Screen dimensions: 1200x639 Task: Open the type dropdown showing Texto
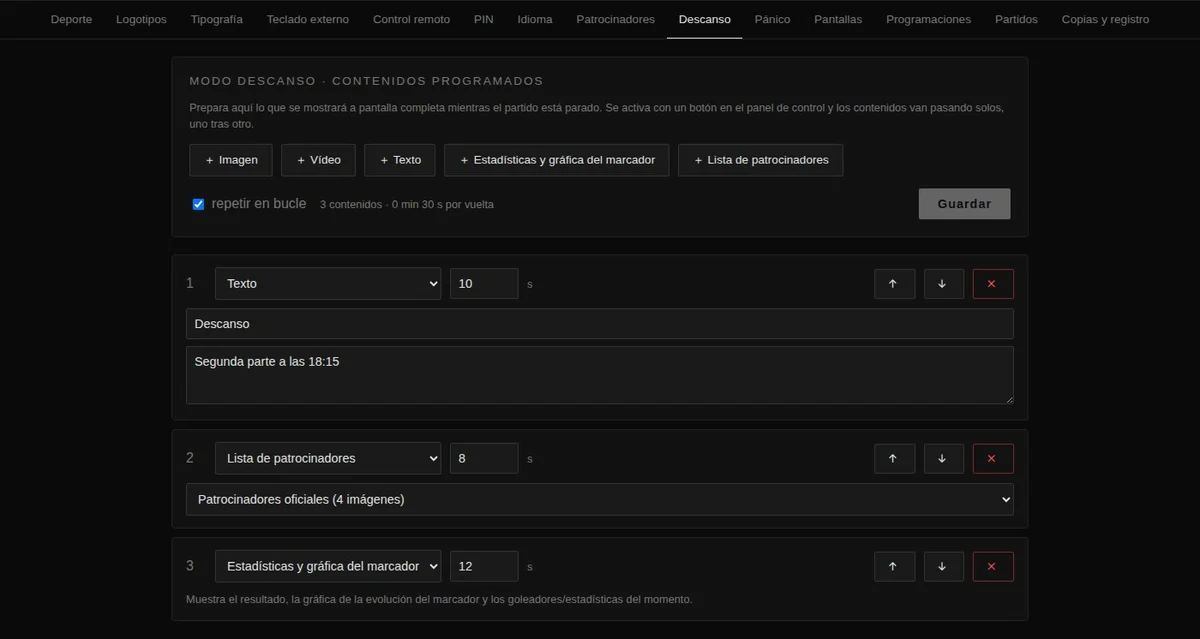pyautogui.click(x=328, y=284)
